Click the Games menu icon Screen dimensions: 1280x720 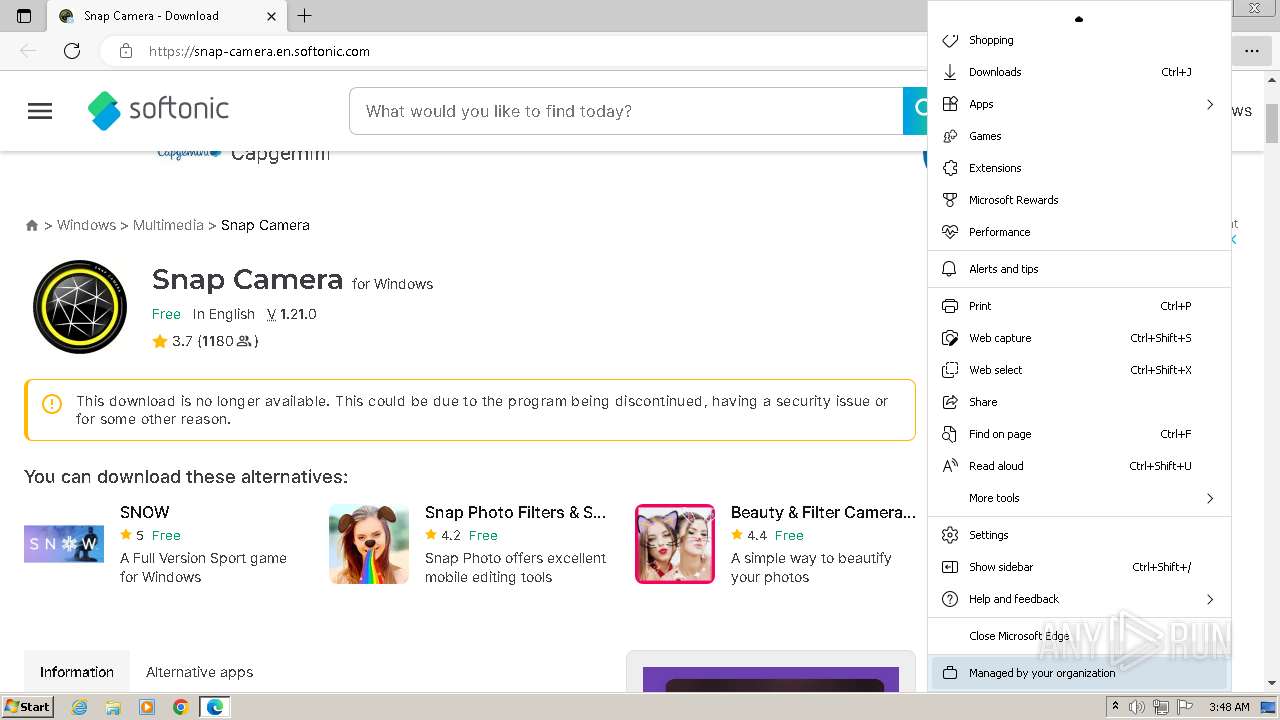tap(950, 136)
